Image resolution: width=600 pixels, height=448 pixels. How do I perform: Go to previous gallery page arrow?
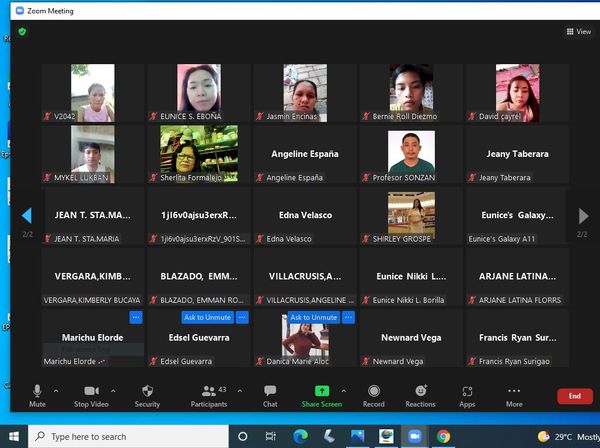pyautogui.click(x=27, y=215)
